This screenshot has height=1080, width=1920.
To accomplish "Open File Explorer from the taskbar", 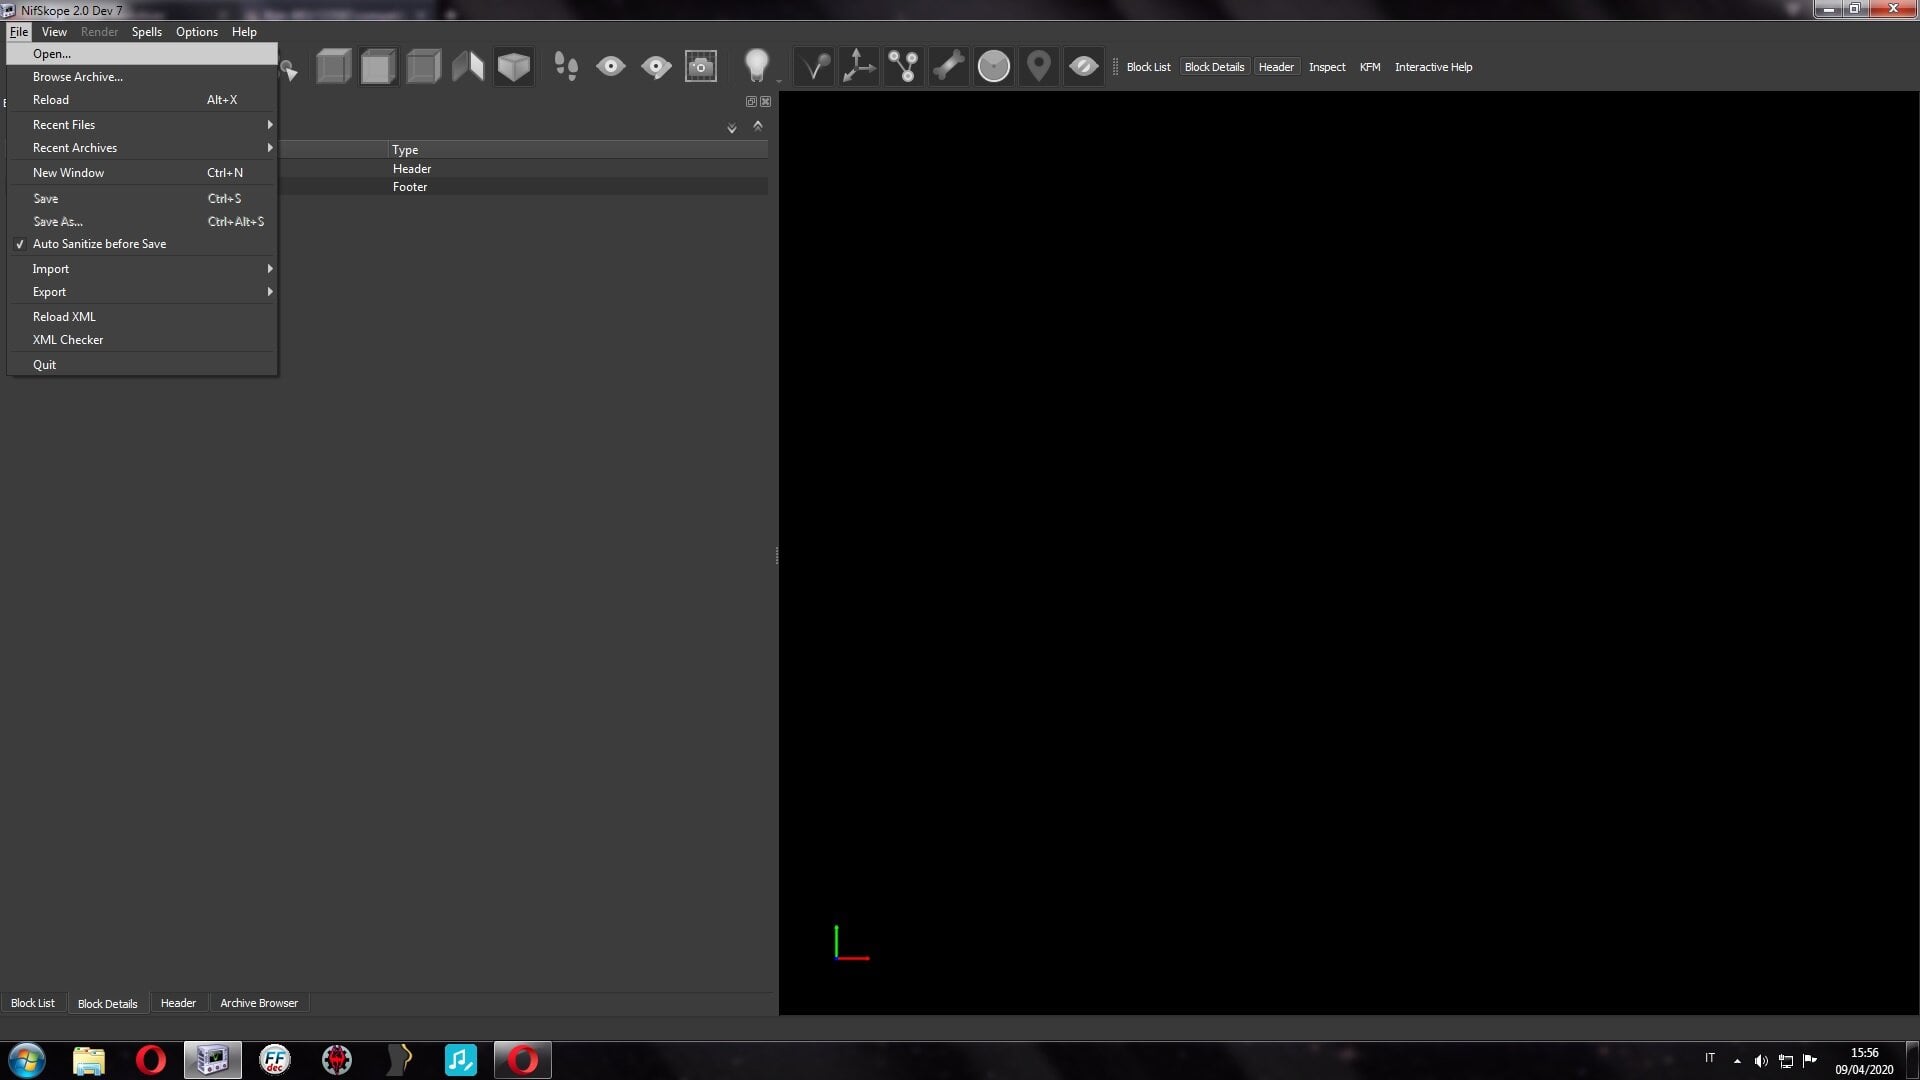I will tap(89, 1060).
